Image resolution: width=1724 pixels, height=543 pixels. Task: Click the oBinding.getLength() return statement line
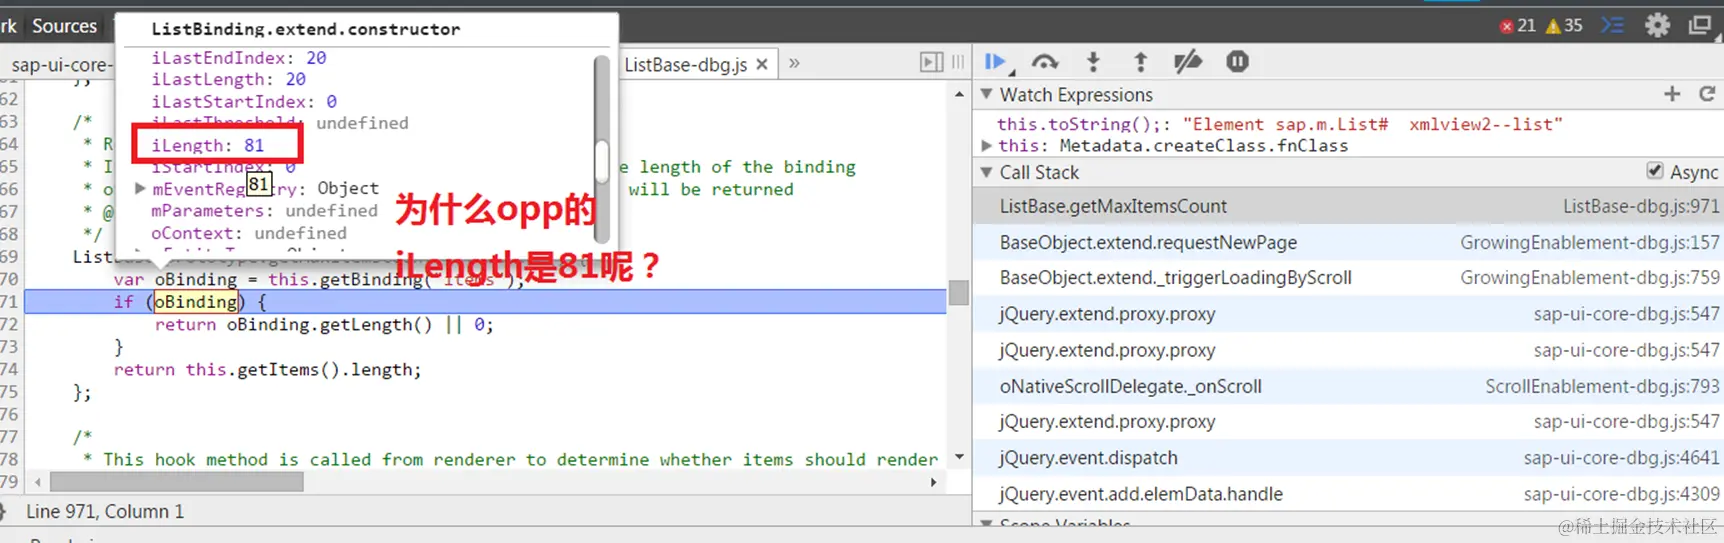324,325
